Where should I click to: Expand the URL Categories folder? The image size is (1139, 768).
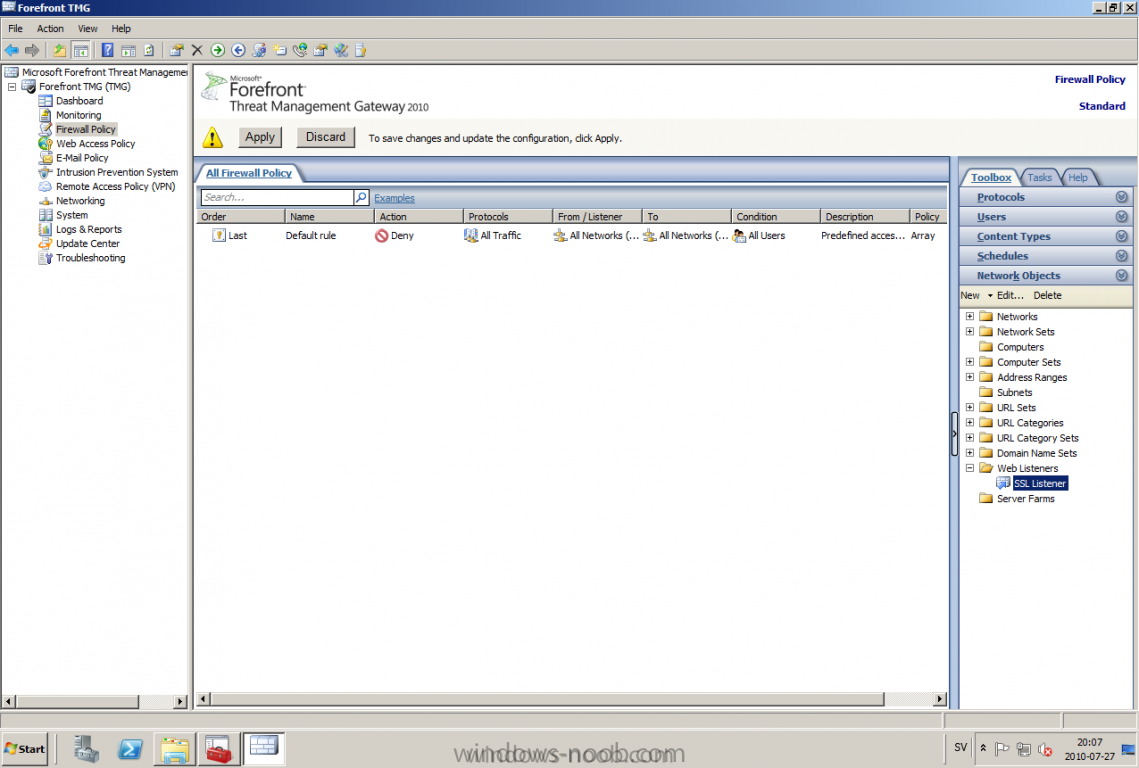970,422
